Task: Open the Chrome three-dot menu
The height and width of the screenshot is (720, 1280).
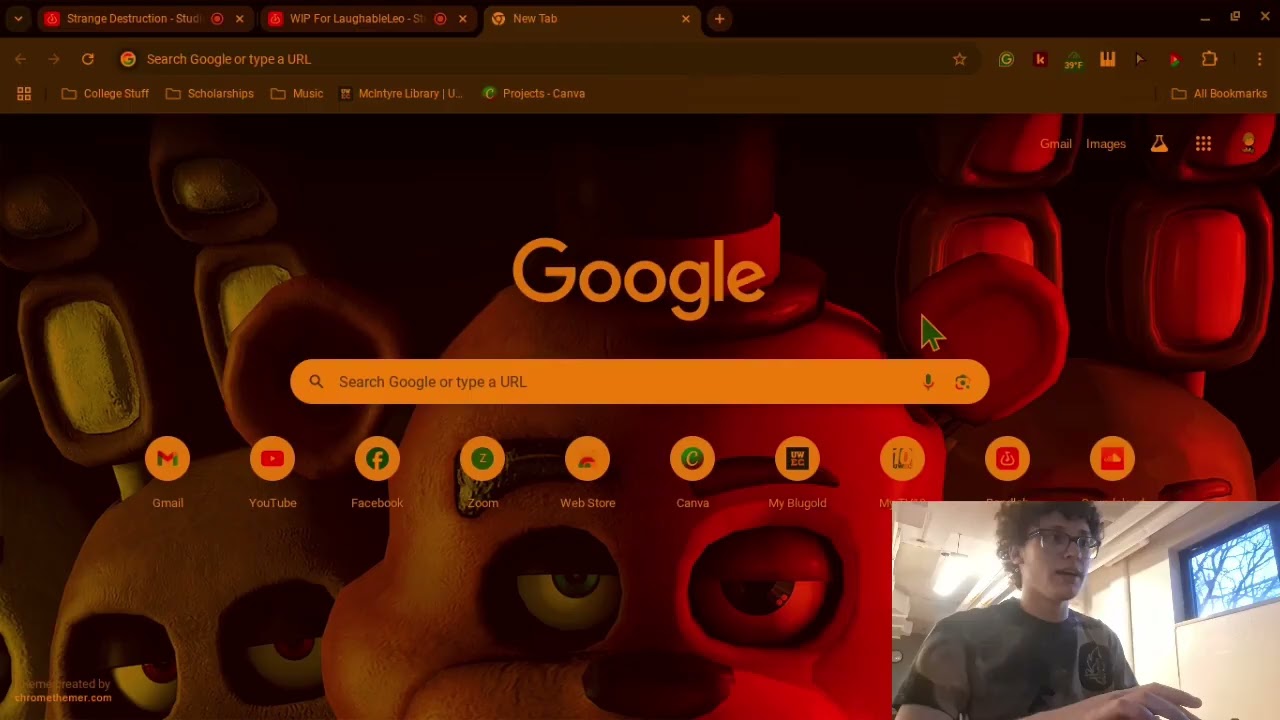Action: click(1260, 59)
